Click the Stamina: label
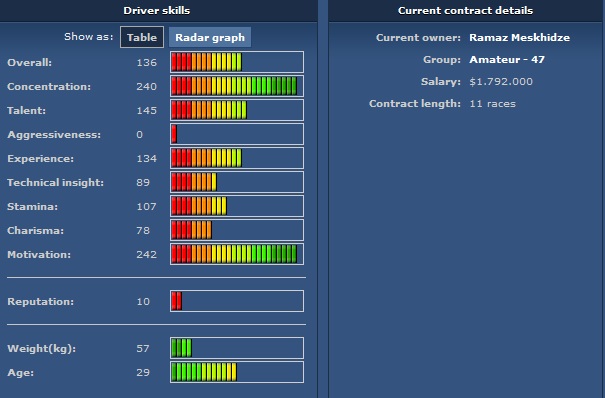This screenshot has width=605, height=398. tap(32, 206)
